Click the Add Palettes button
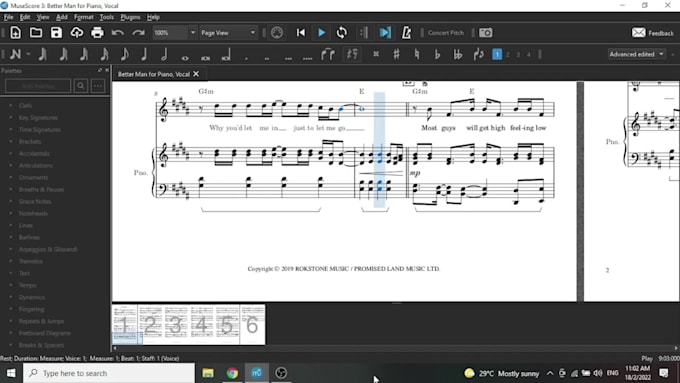The image size is (680, 383). pyautogui.click(x=38, y=86)
